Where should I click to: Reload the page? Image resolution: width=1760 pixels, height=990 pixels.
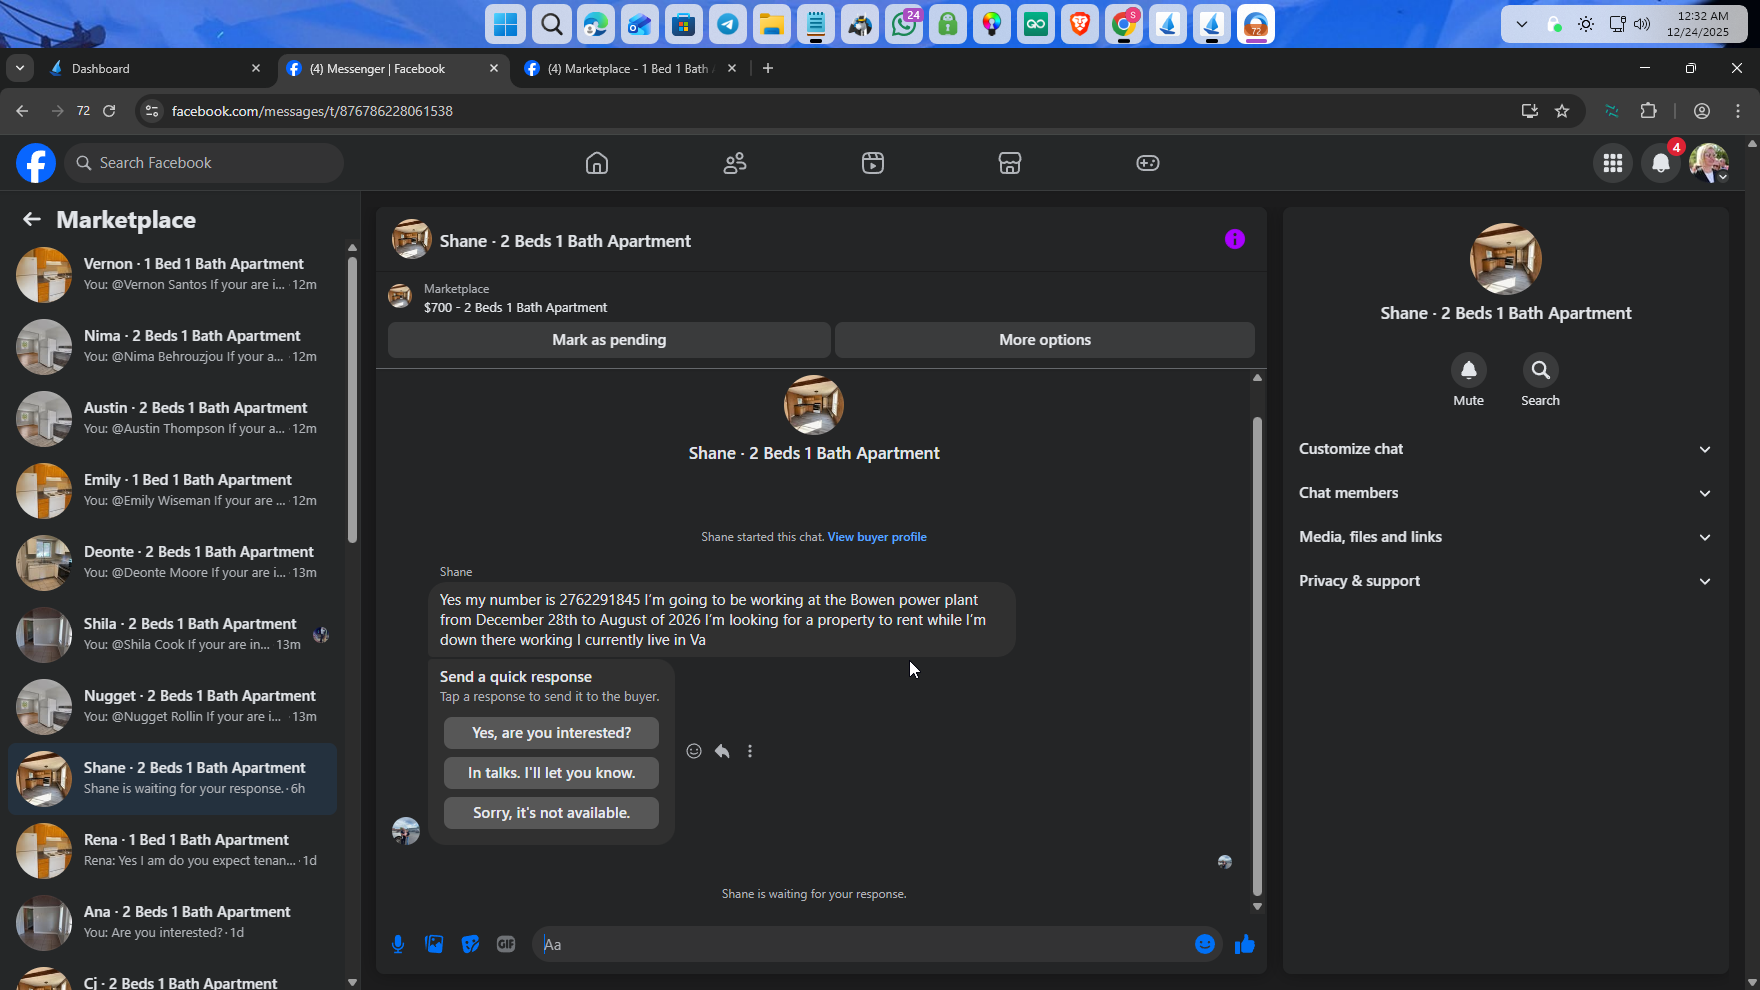[x=109, y=111]
